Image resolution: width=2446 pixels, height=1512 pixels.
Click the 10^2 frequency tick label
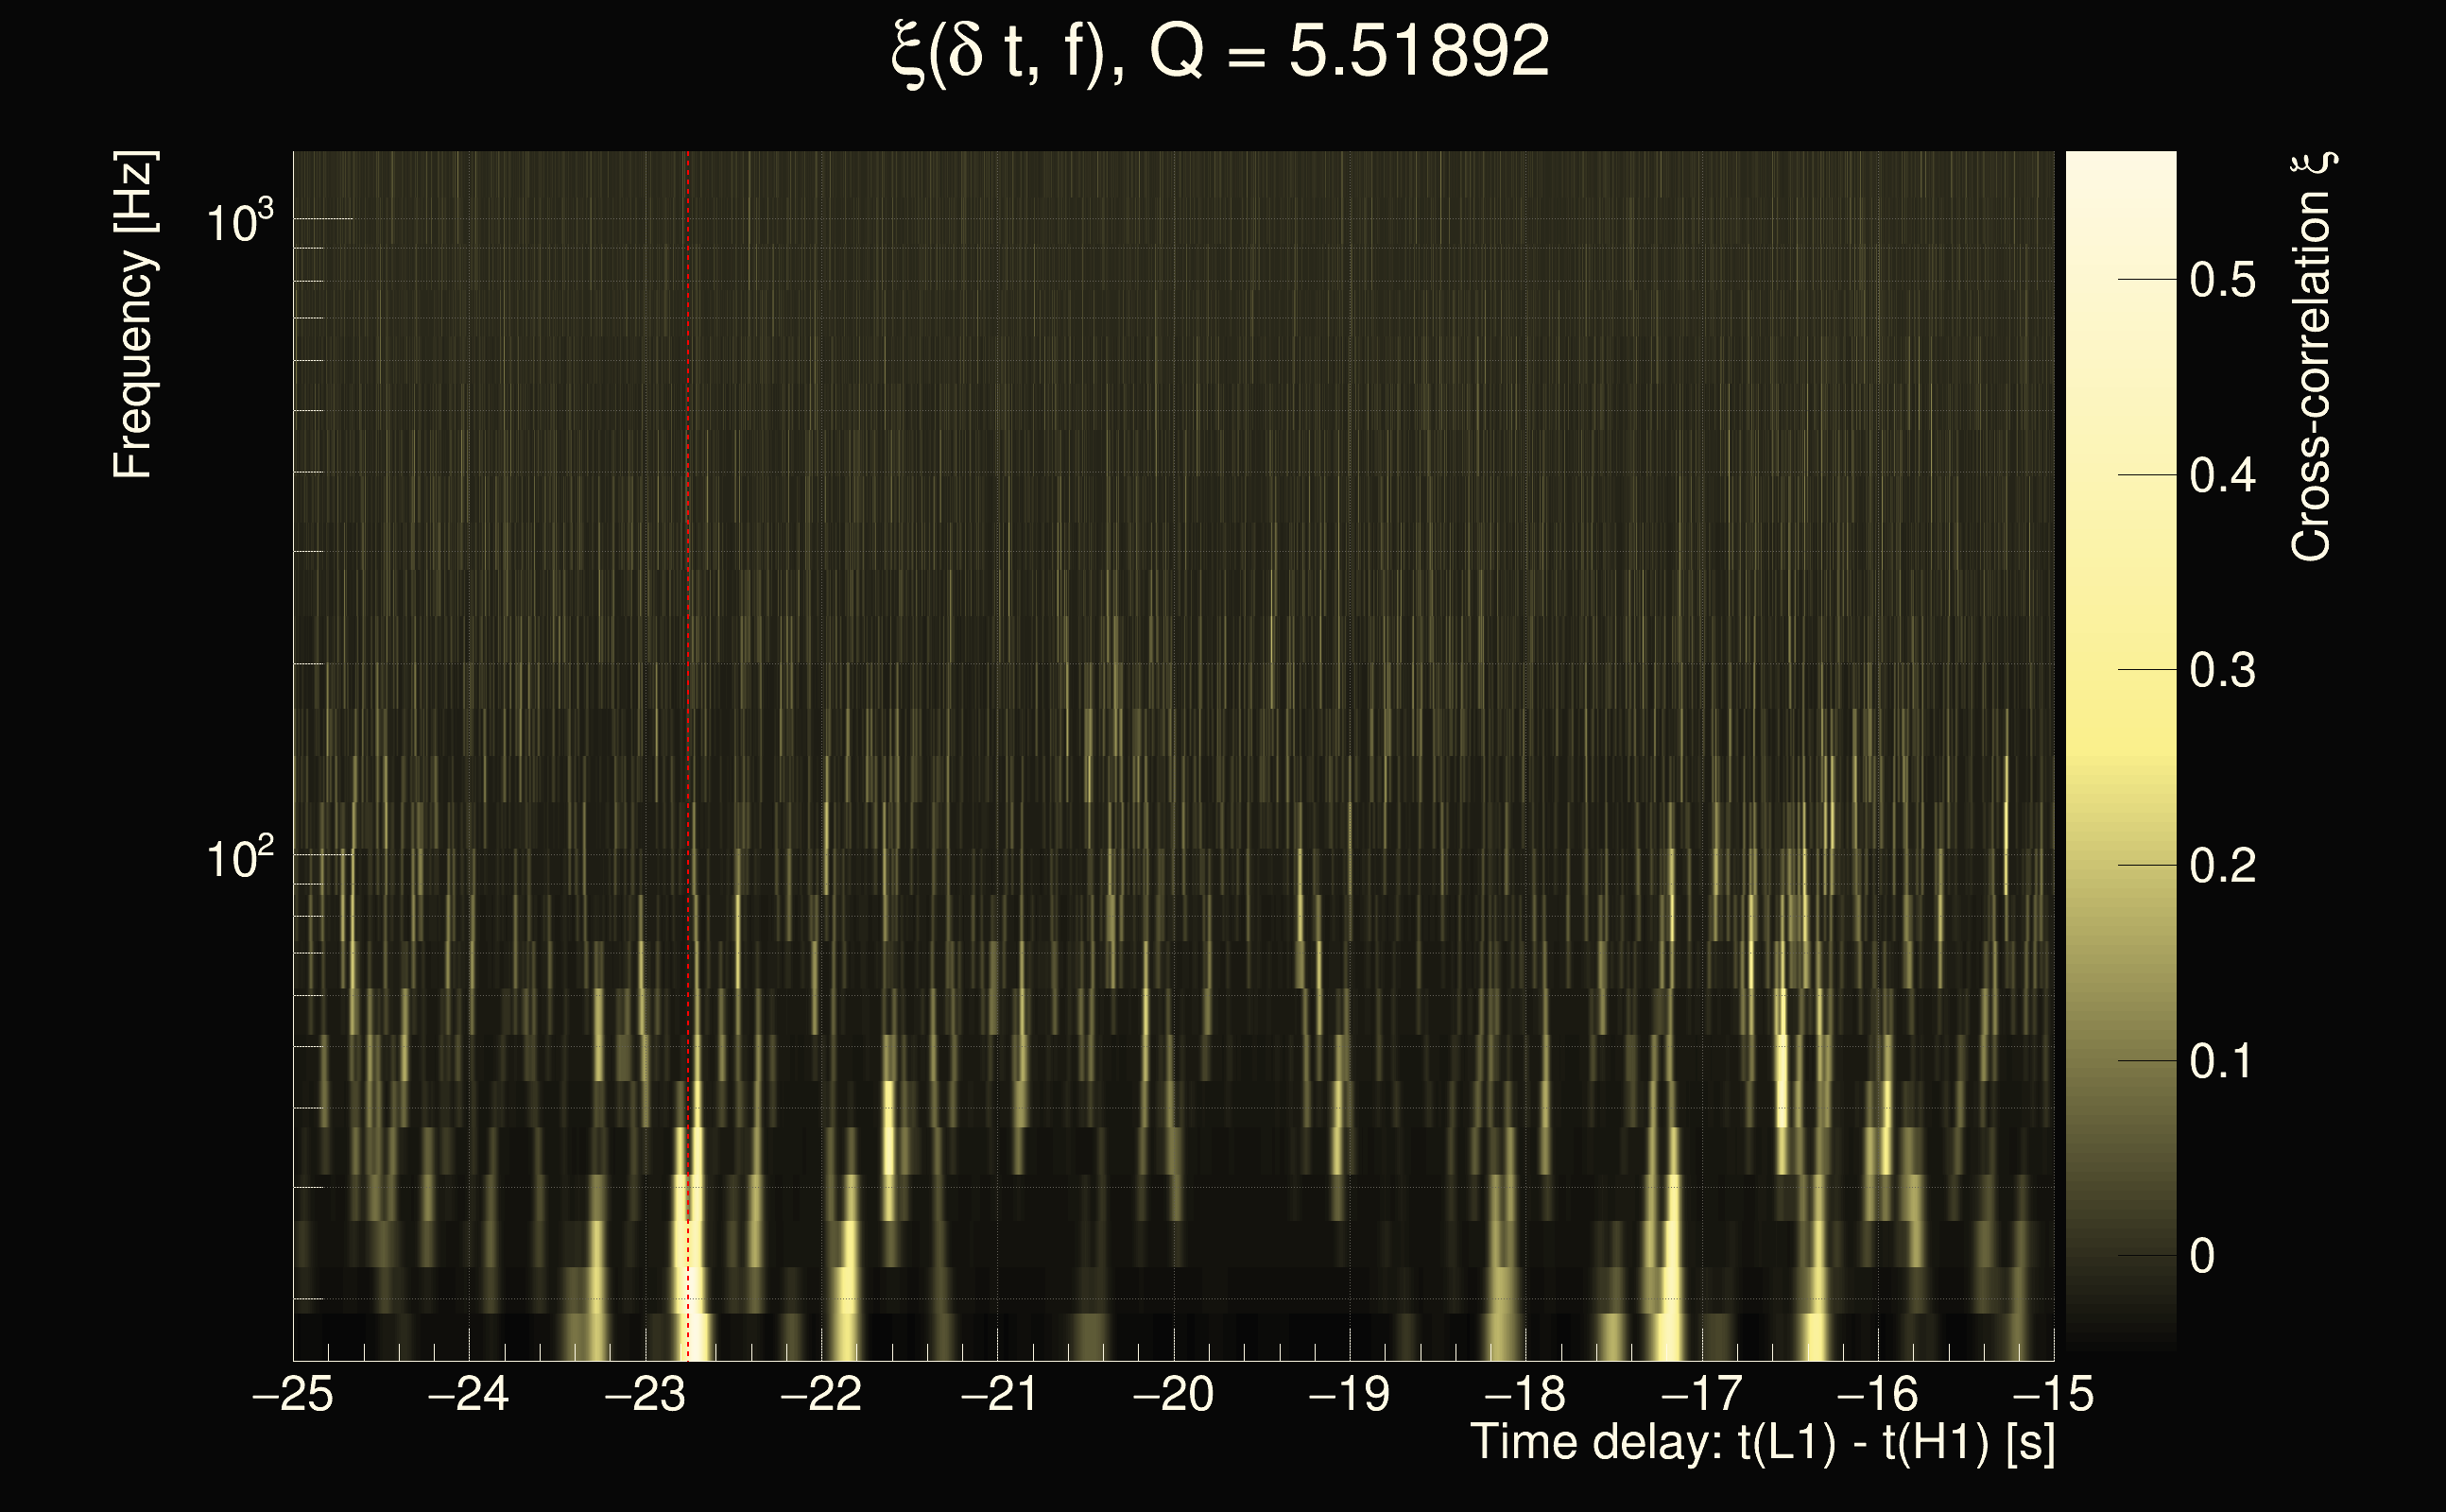[239, 859]
